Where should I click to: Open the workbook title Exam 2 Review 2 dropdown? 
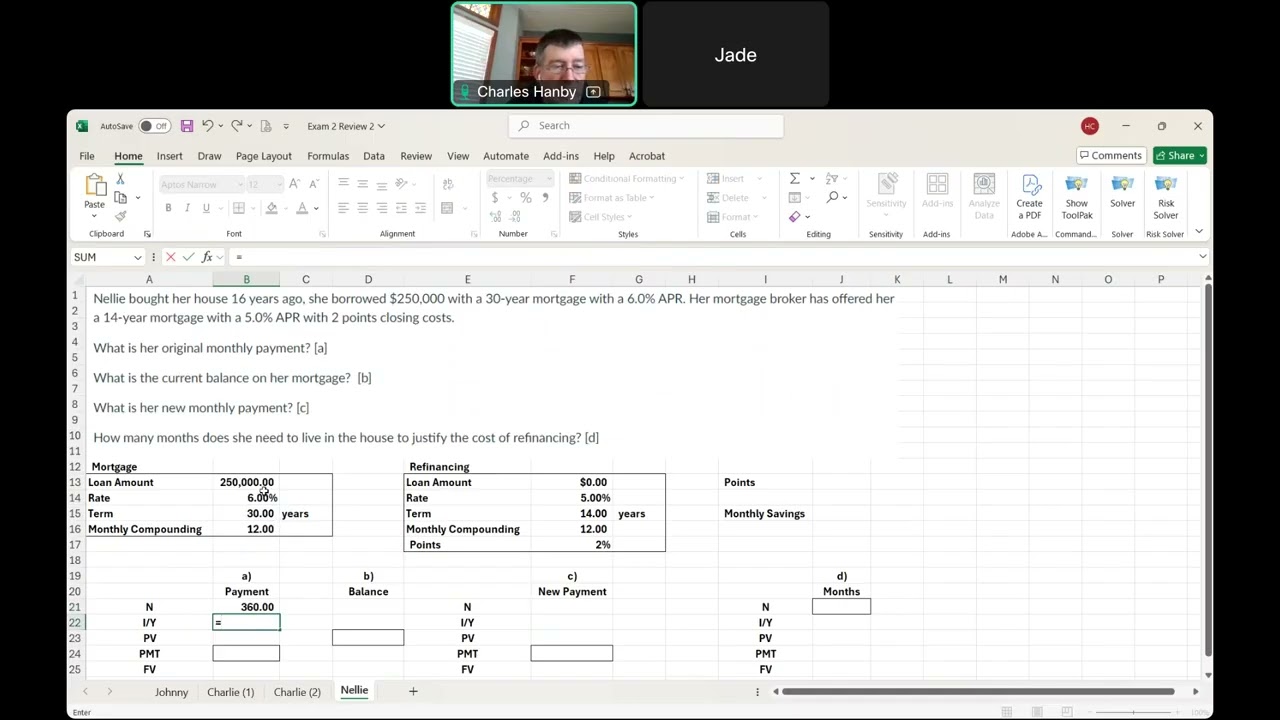click(346, 126)
